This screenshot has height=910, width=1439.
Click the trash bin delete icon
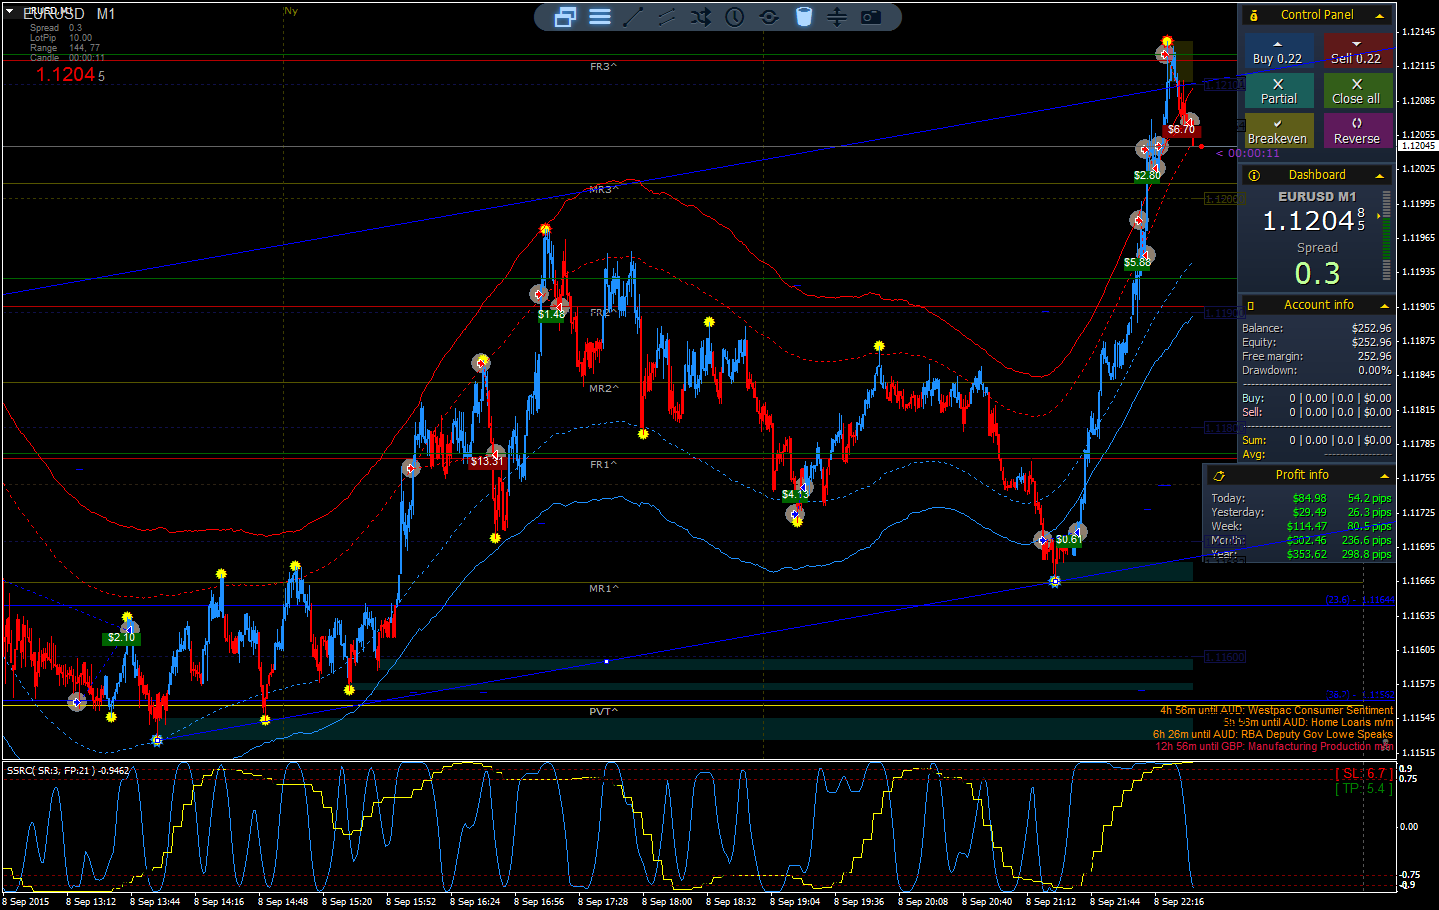click(x=804, y=17)
